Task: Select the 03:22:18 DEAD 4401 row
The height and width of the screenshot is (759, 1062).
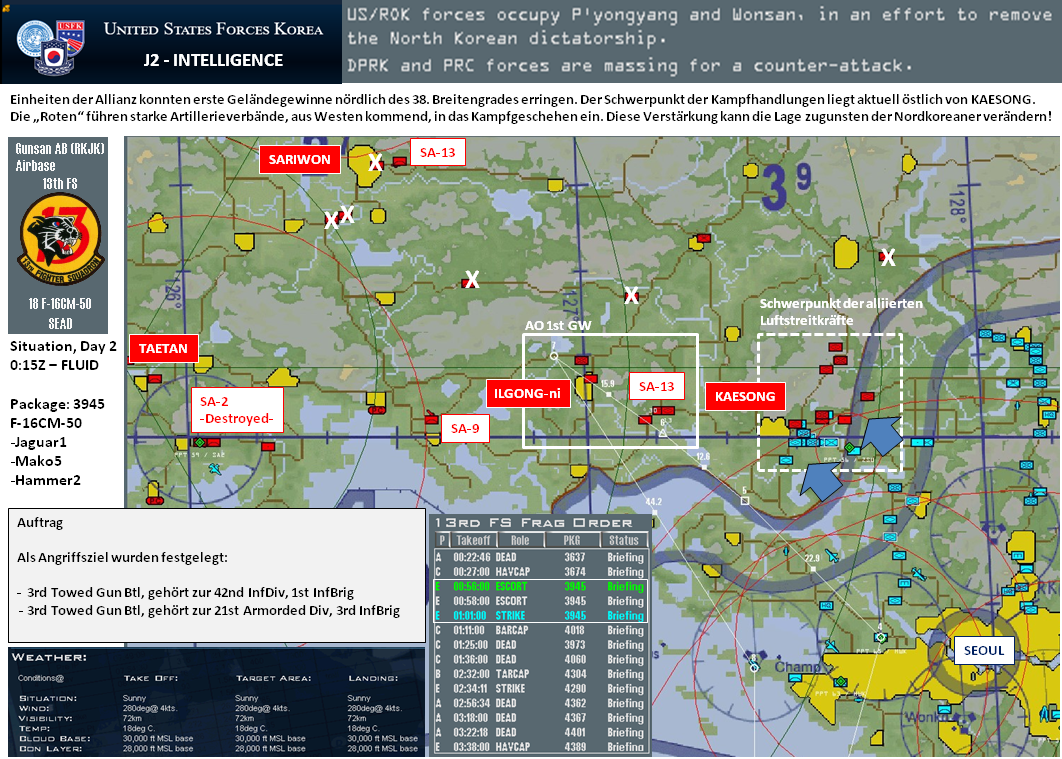Action: point(540,733)
